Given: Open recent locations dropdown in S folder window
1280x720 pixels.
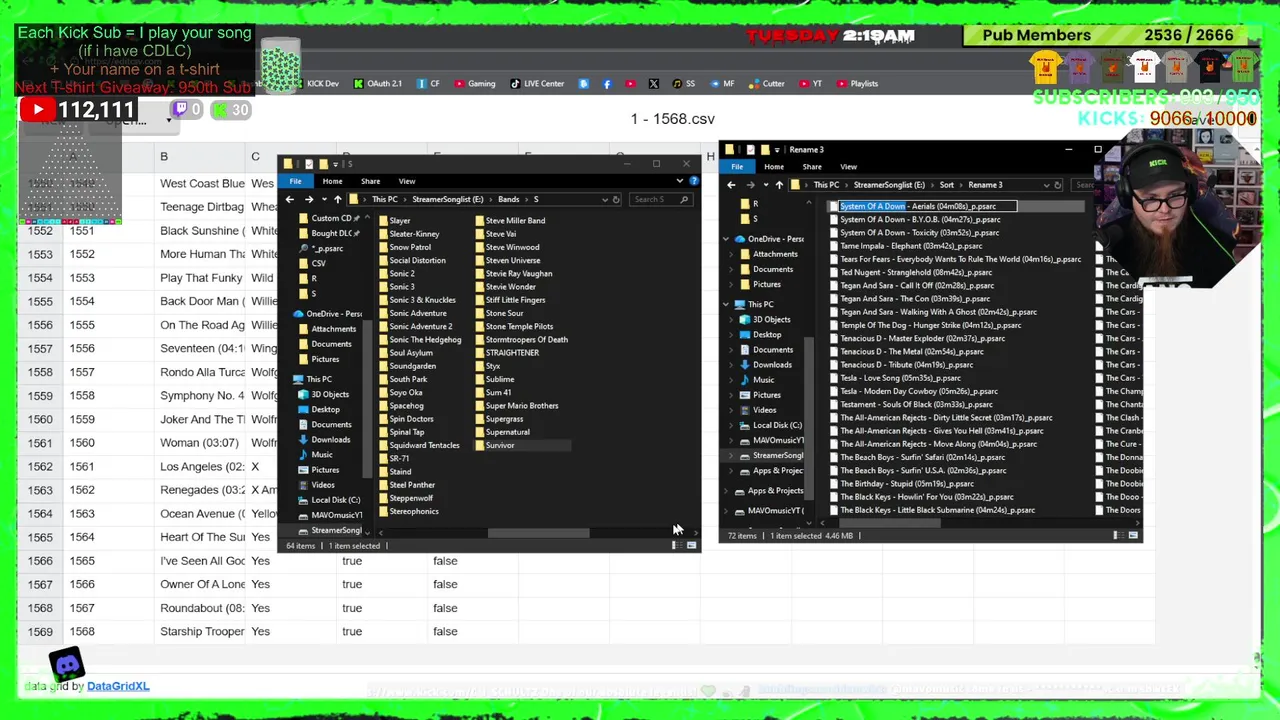Looking at the screenshot, I should point(323,199).
